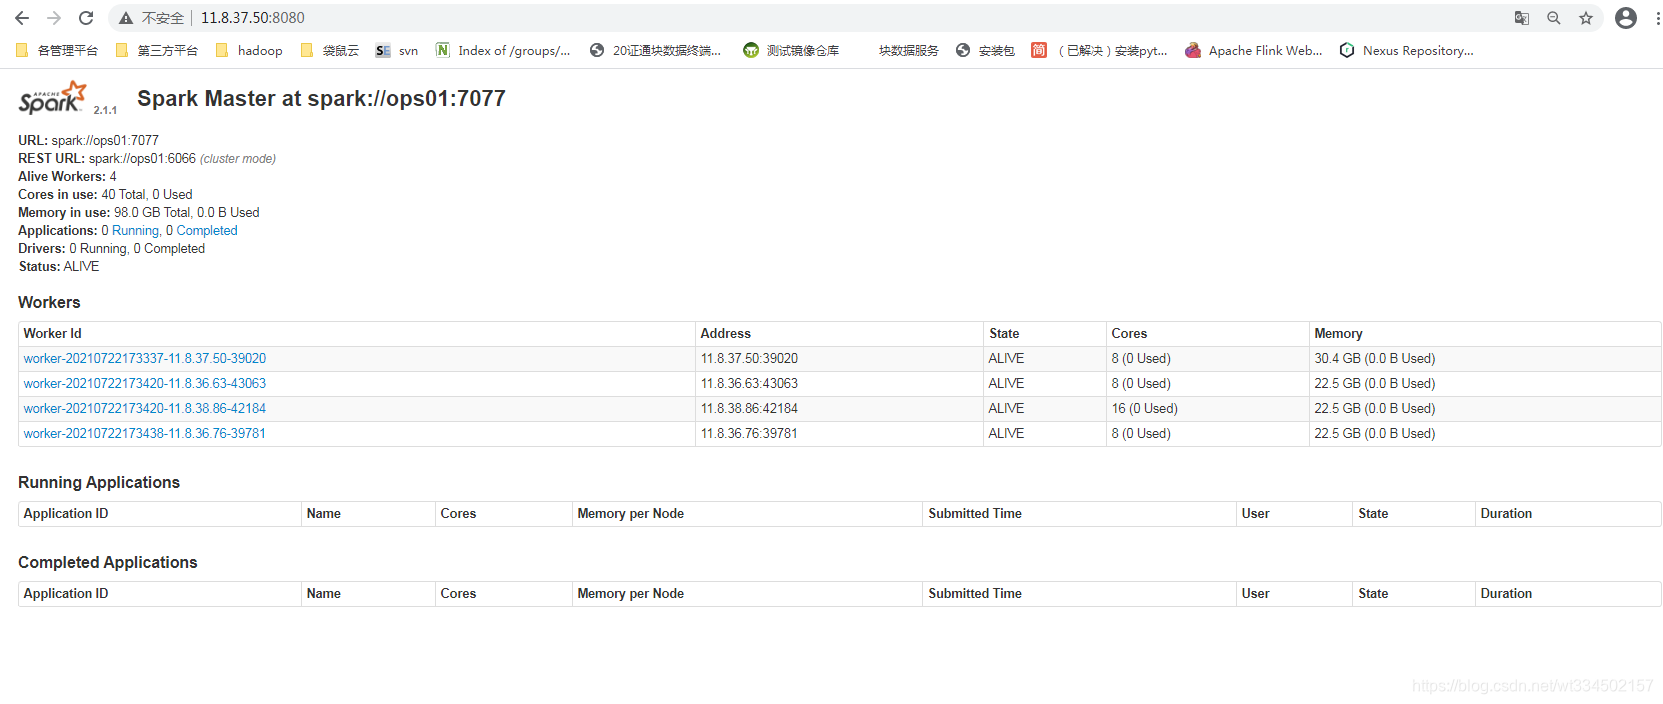
Task: Click the Running Applications heading
Action: coord(99,482)
